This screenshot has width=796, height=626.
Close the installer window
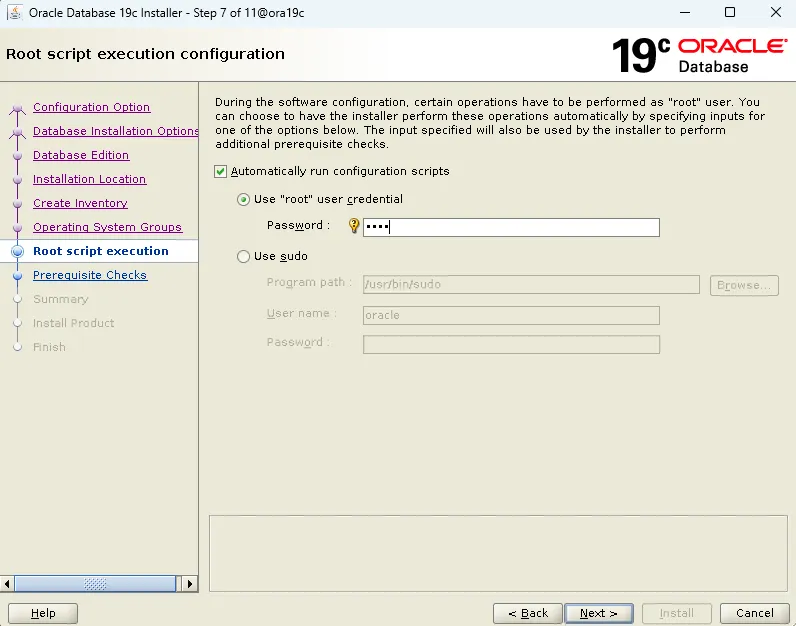[775, 13]
